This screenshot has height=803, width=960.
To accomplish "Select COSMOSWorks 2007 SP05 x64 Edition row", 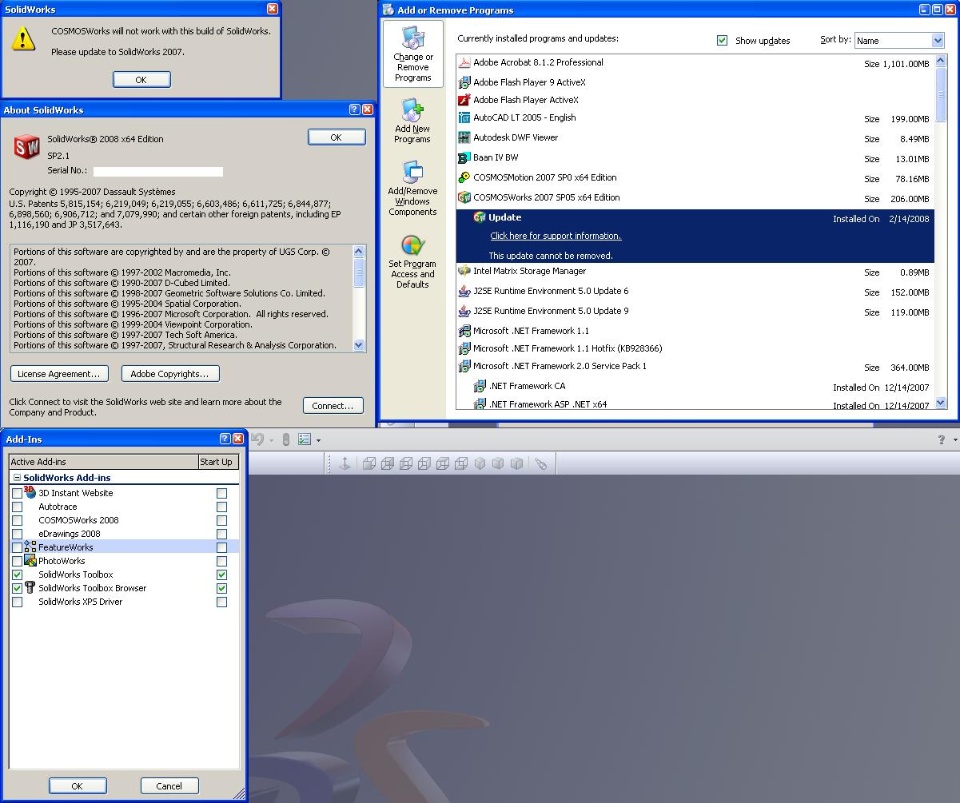I will pos(695,198).
